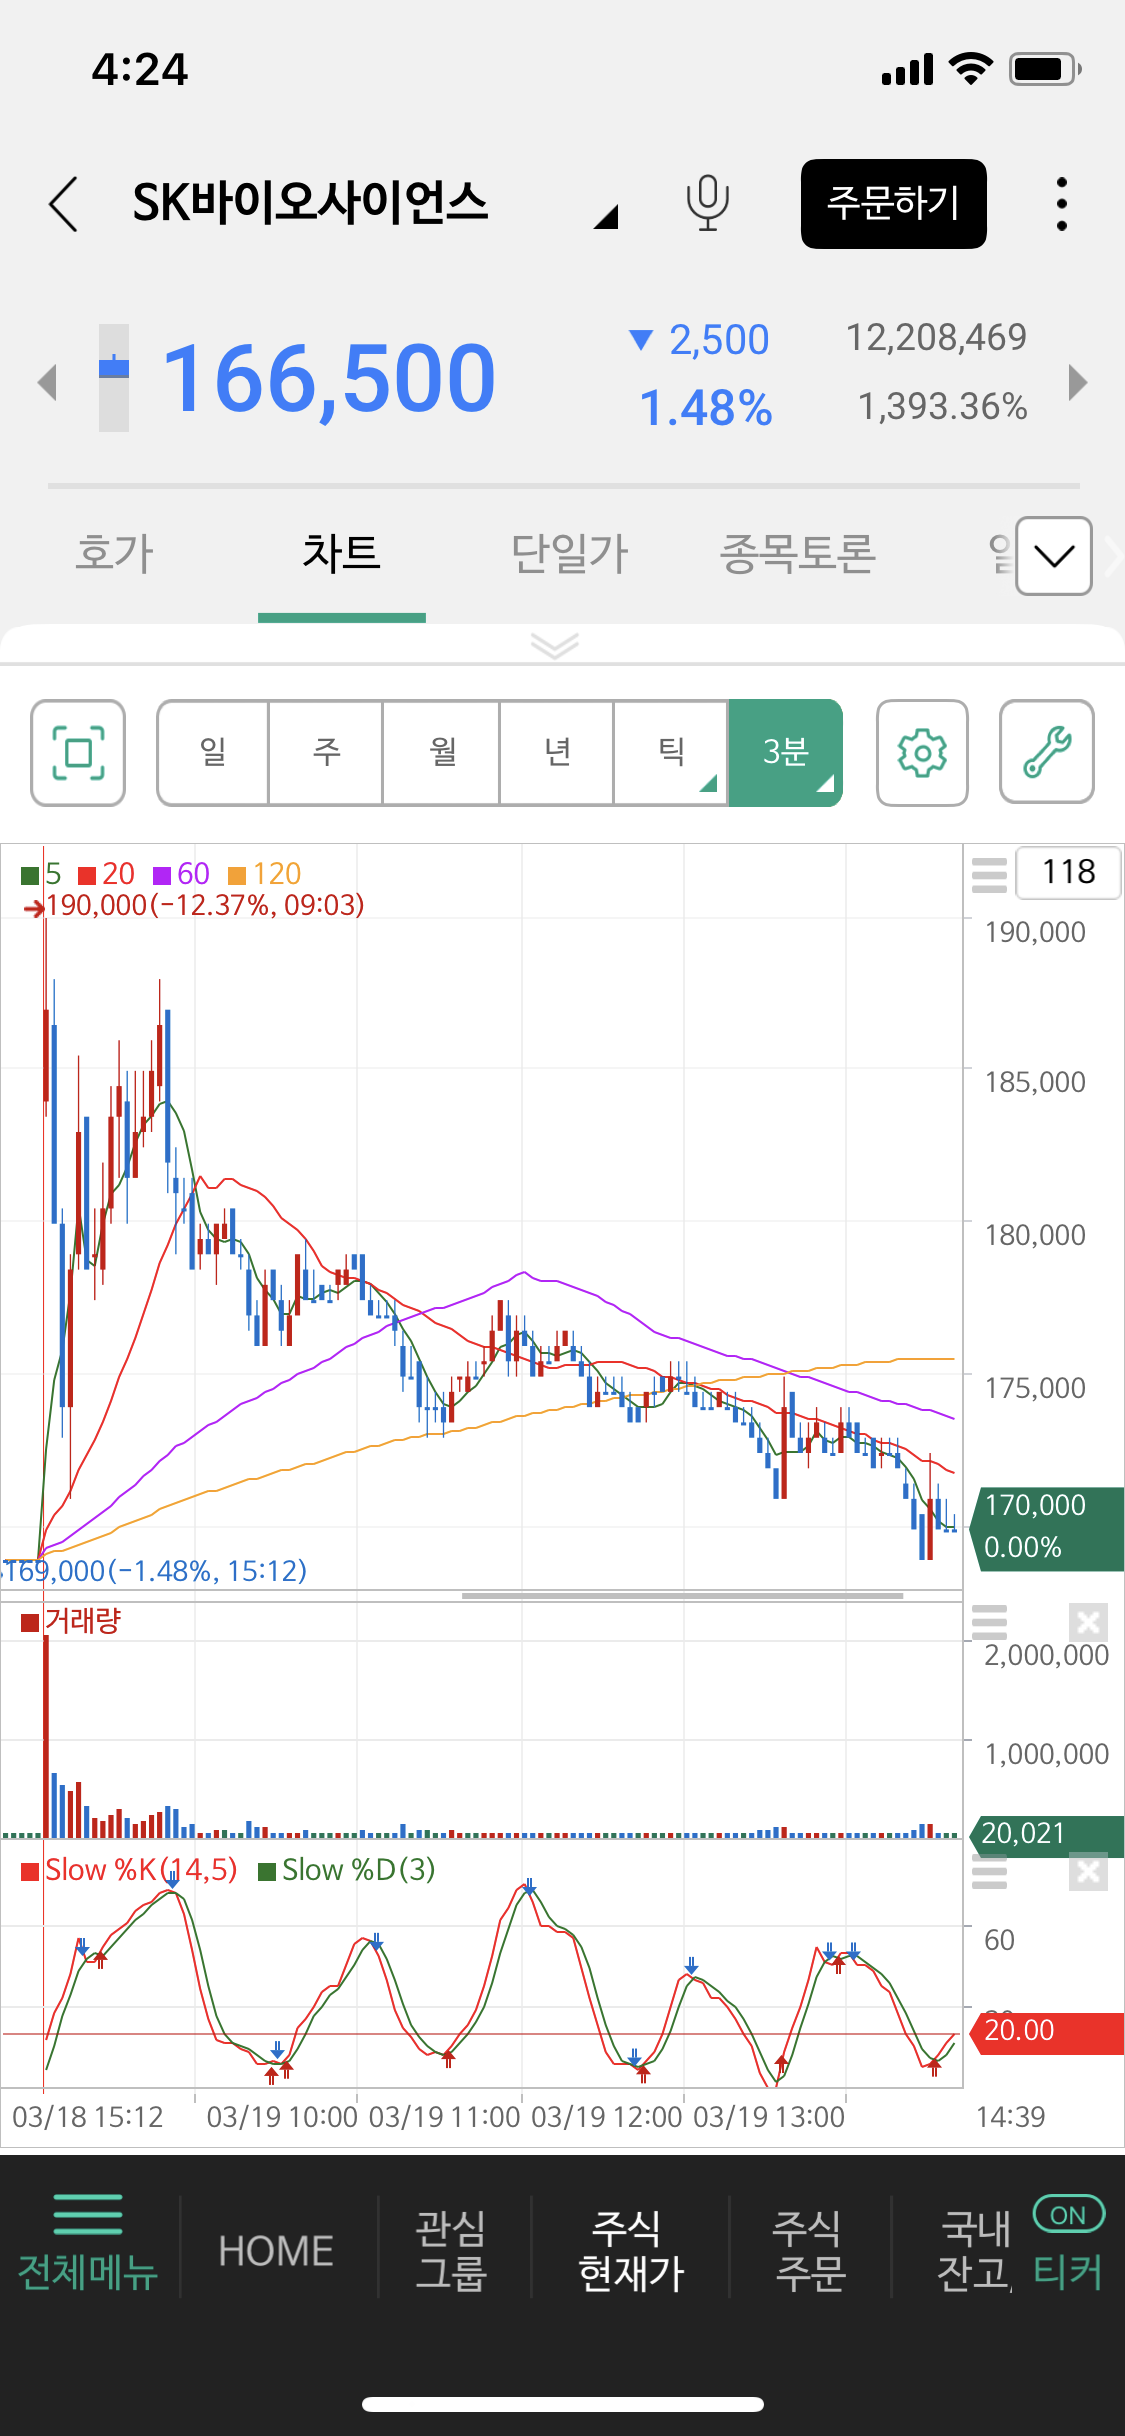The height and width of the screenshot is (2436, 1125).
Task: Select the 주 weekly chart period
Action: tap(326, 753)
